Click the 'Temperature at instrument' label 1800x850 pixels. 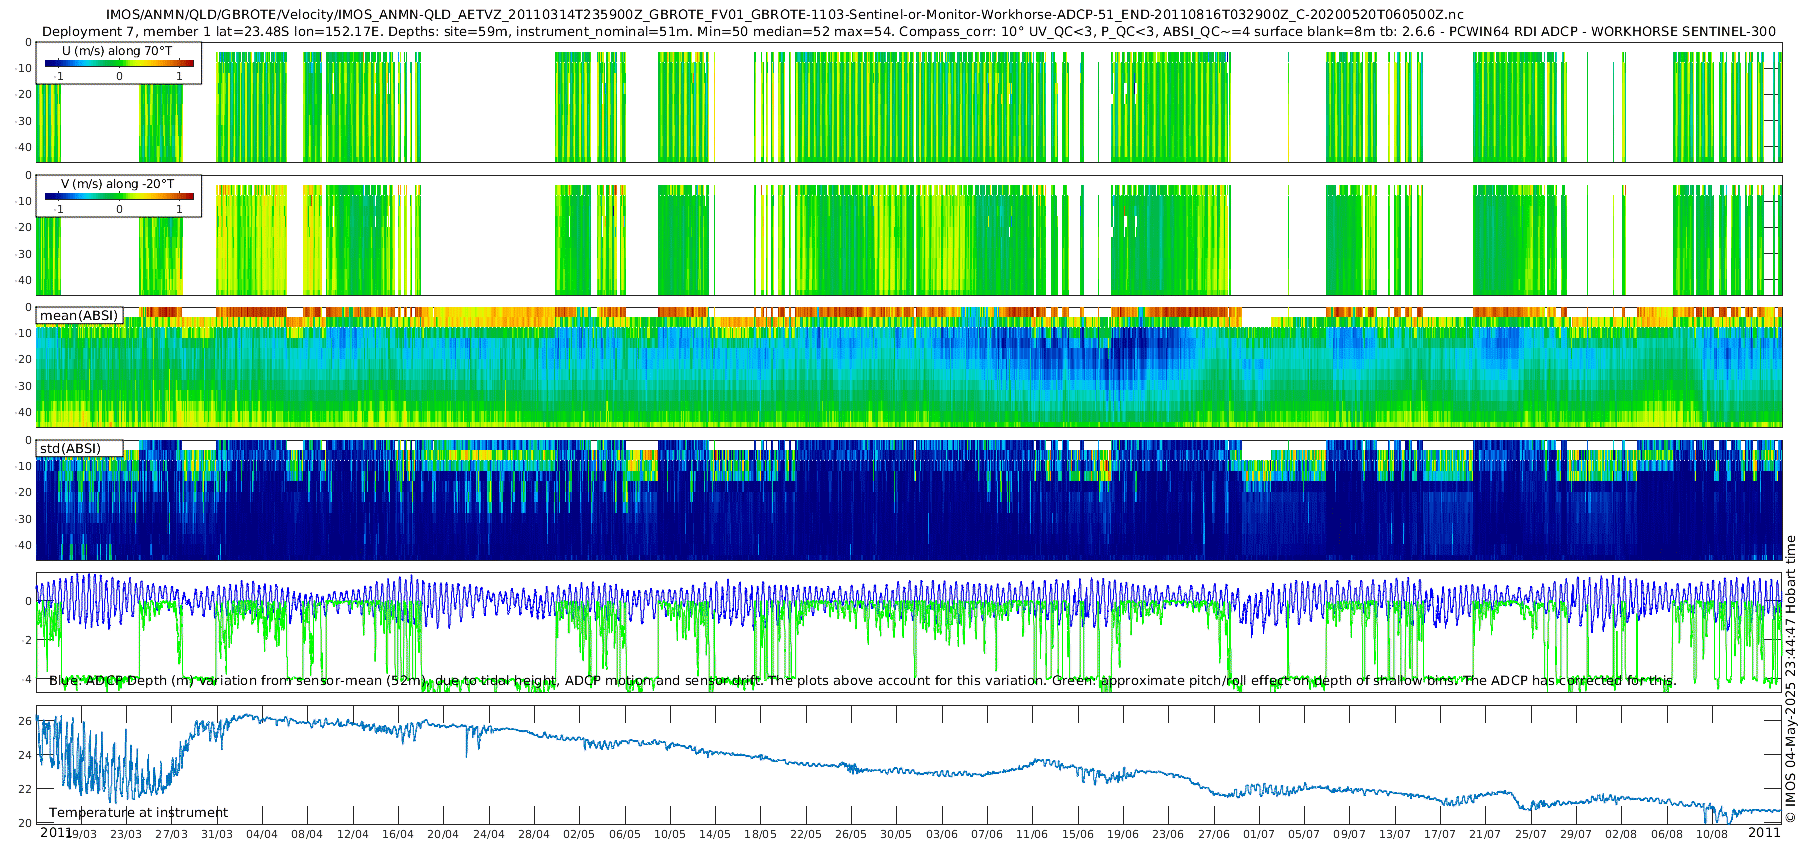[139, 813]
